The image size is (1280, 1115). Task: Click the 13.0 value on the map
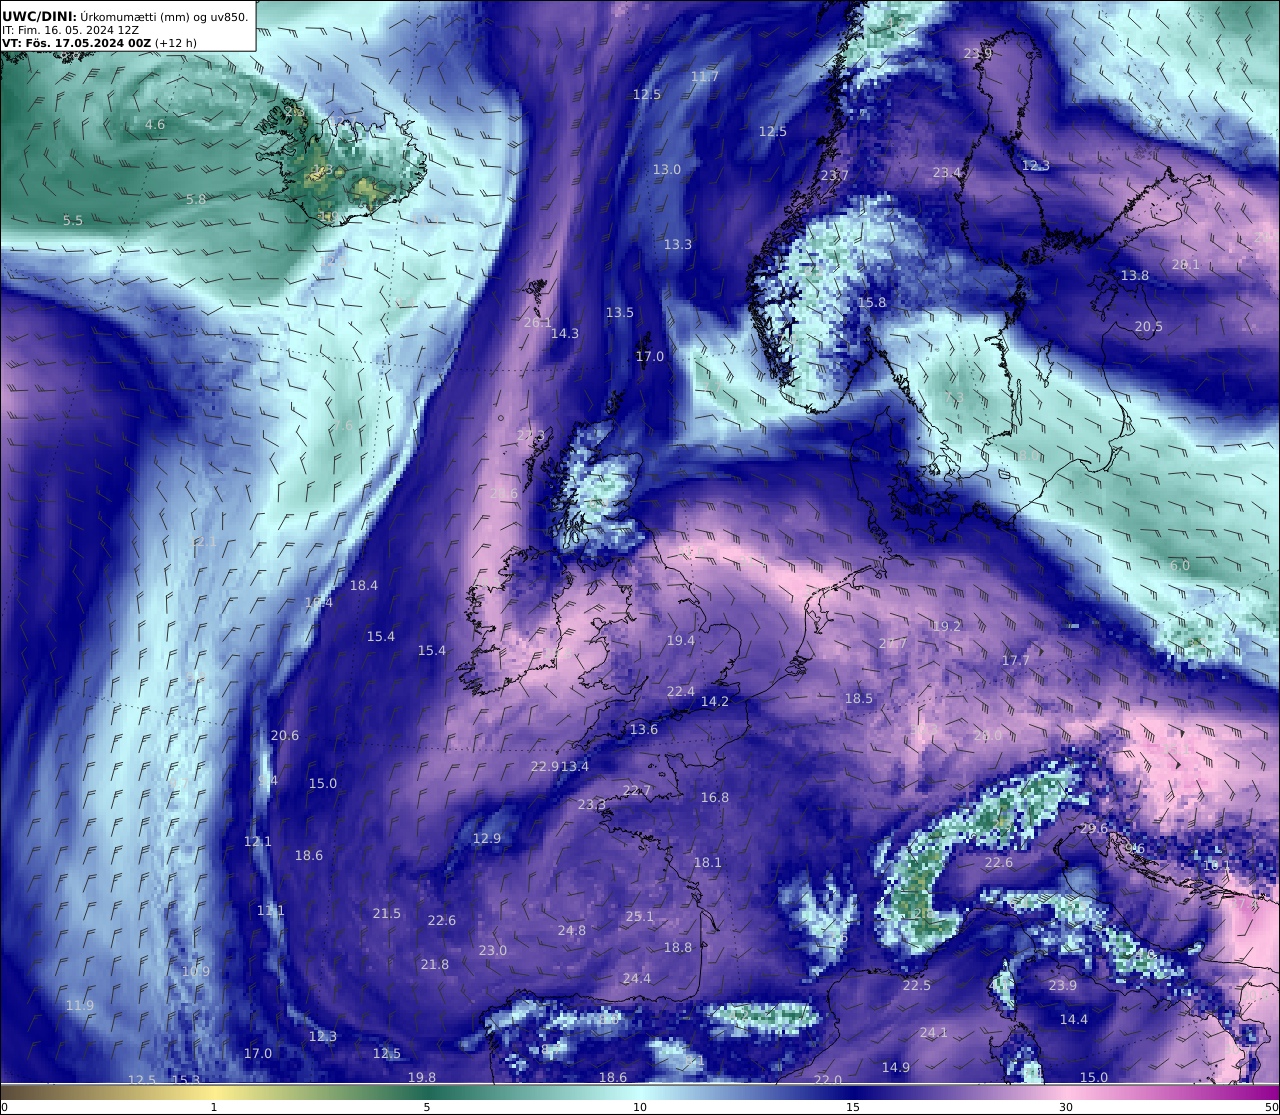coord(667,170)
